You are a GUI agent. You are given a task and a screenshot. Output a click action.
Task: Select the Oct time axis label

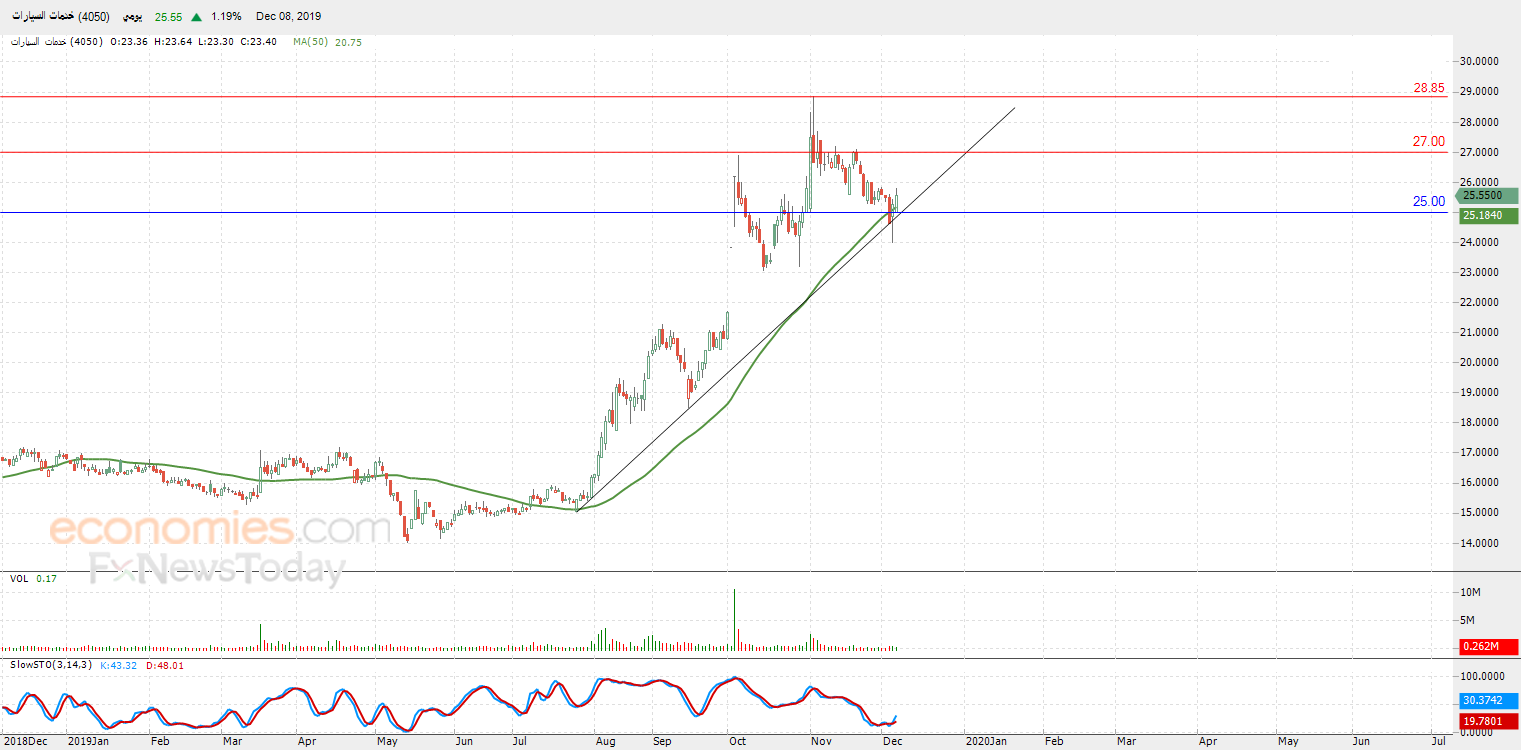click(738, 741)
